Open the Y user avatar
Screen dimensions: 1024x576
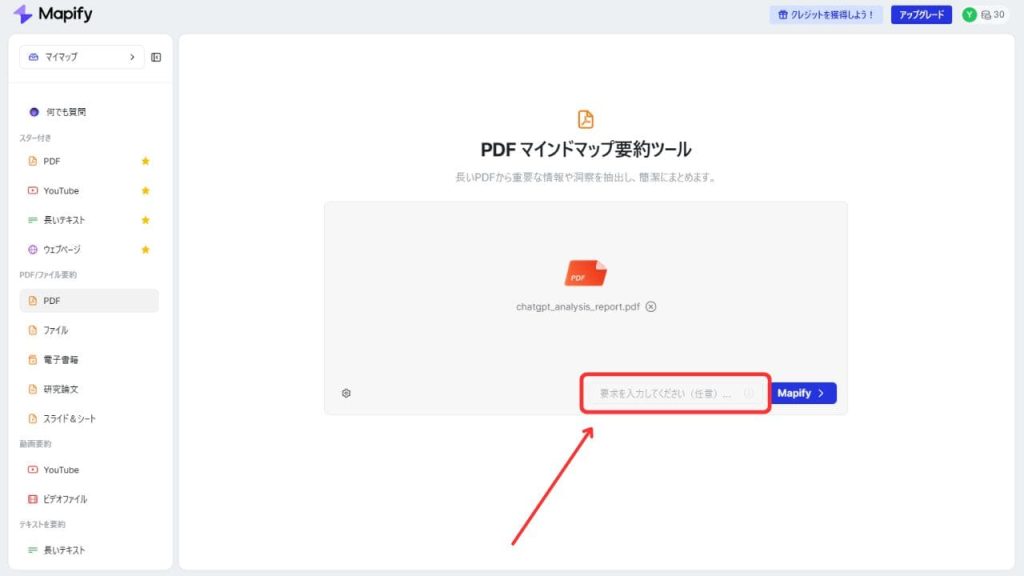pos(969,14)
